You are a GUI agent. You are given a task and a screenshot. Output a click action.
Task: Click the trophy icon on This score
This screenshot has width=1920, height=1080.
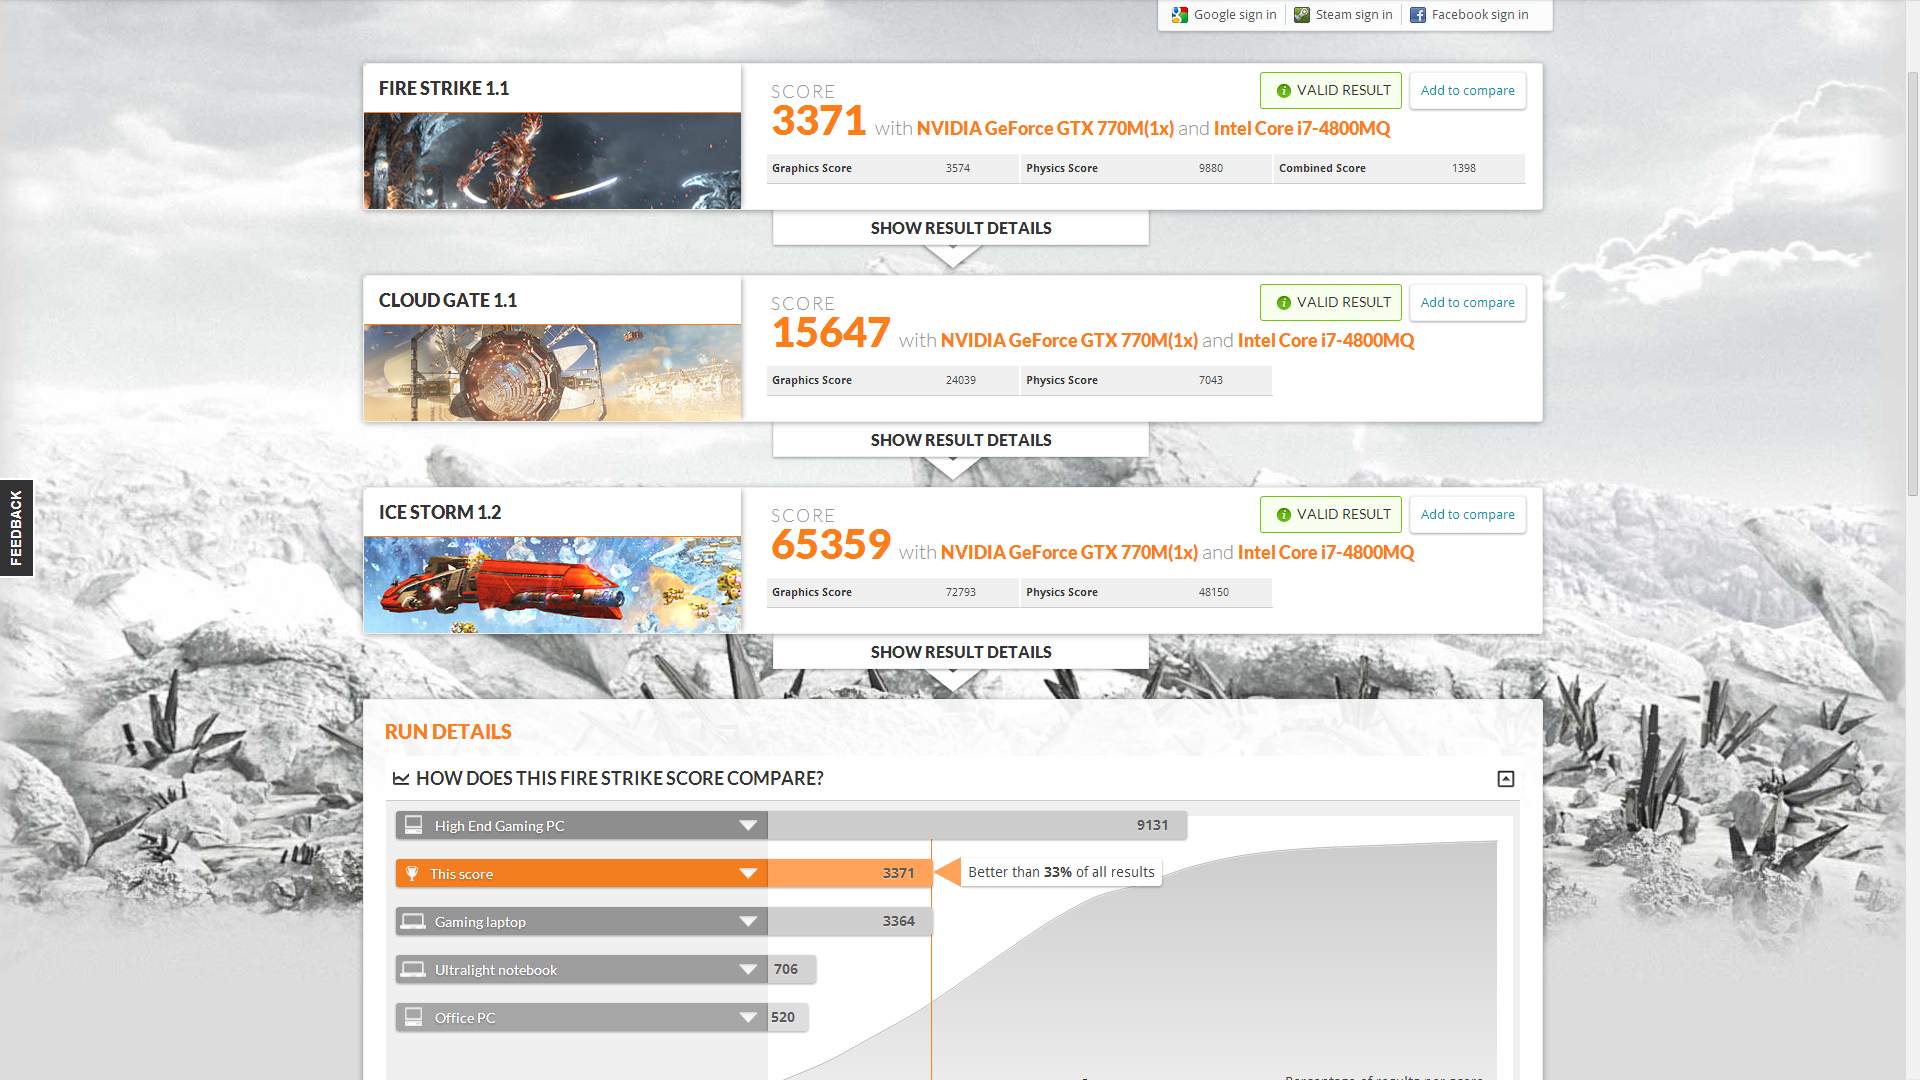[412, 873]
